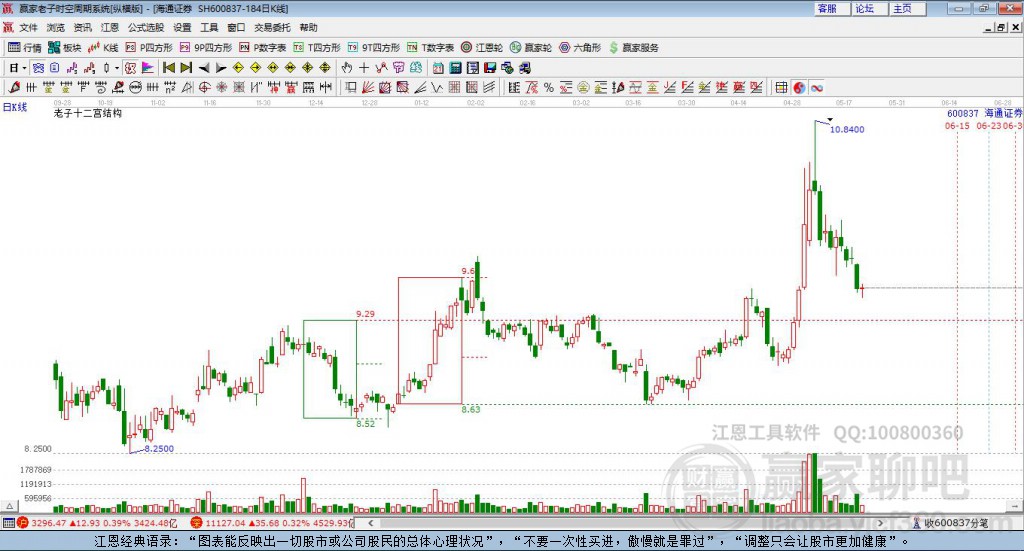This screenshot has width=1024, height=551.
Task: Click the 9.29 level label
Action: (365, 314)
